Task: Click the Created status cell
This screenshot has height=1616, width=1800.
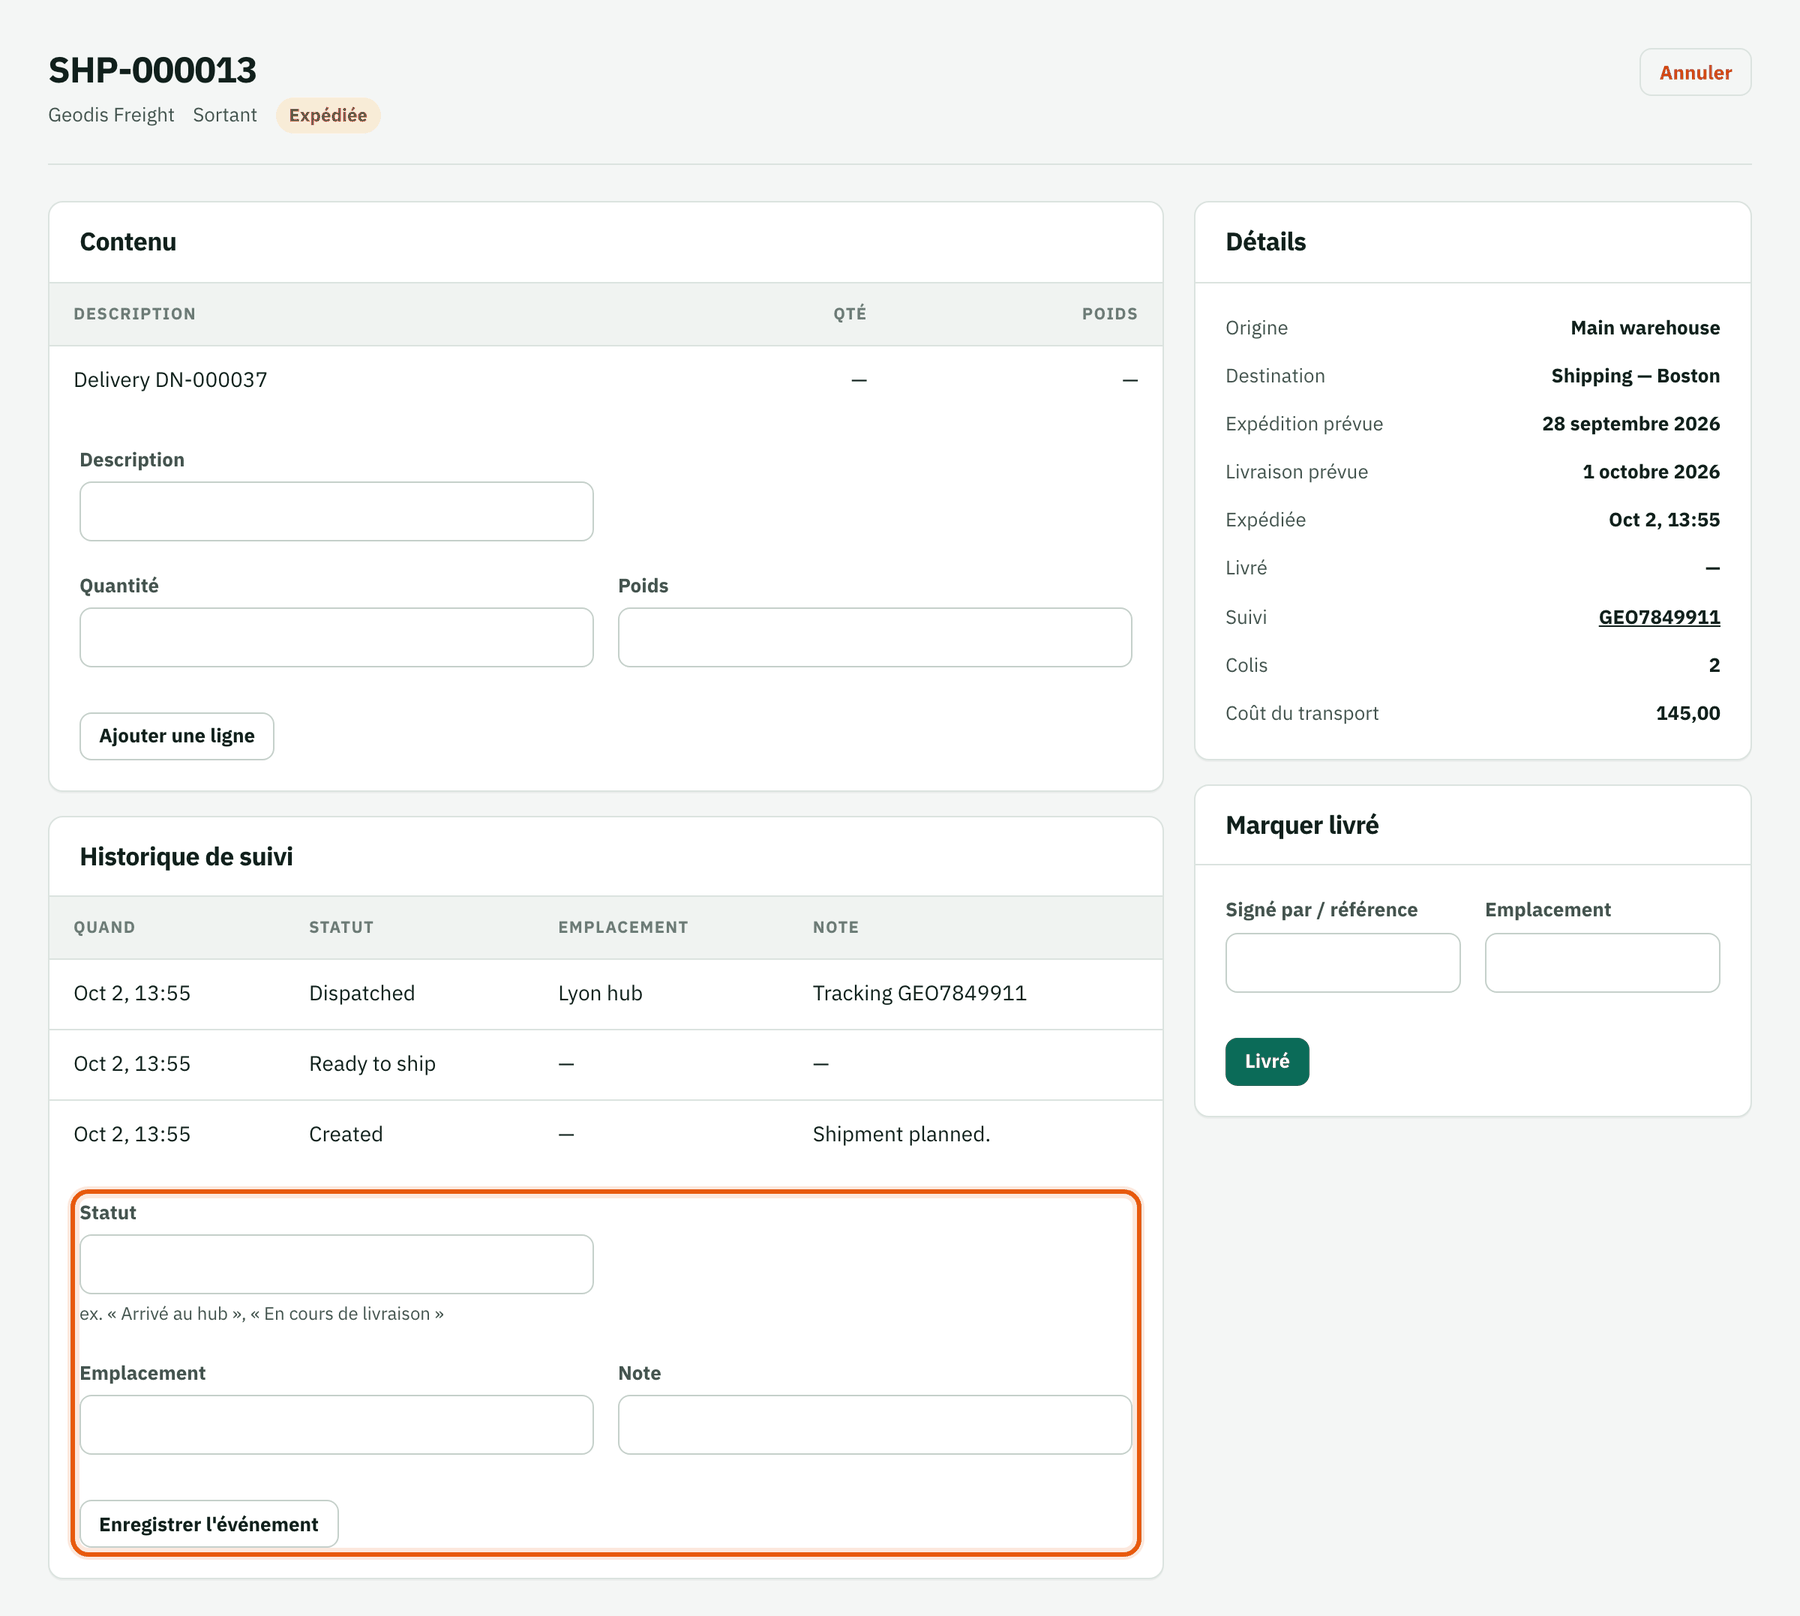Action: click(346, 1134)
